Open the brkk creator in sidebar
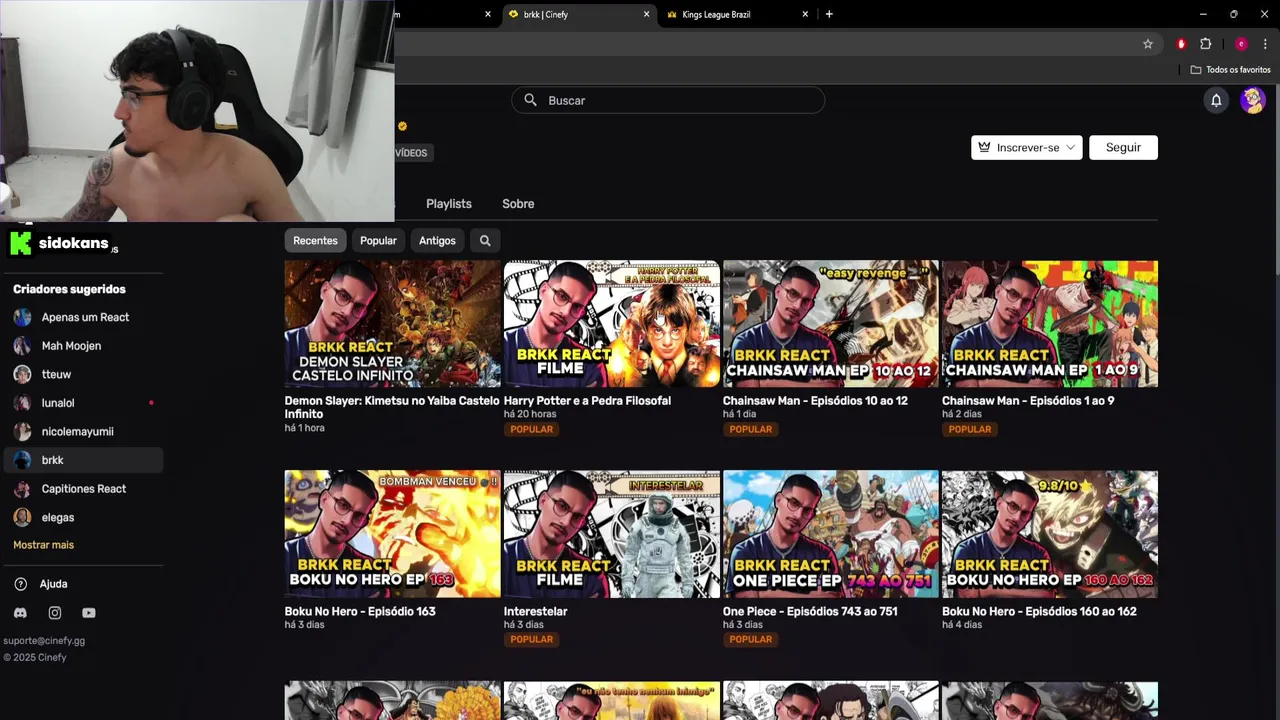Viewport: 1280px width, 720px height. tap(83, 460)
